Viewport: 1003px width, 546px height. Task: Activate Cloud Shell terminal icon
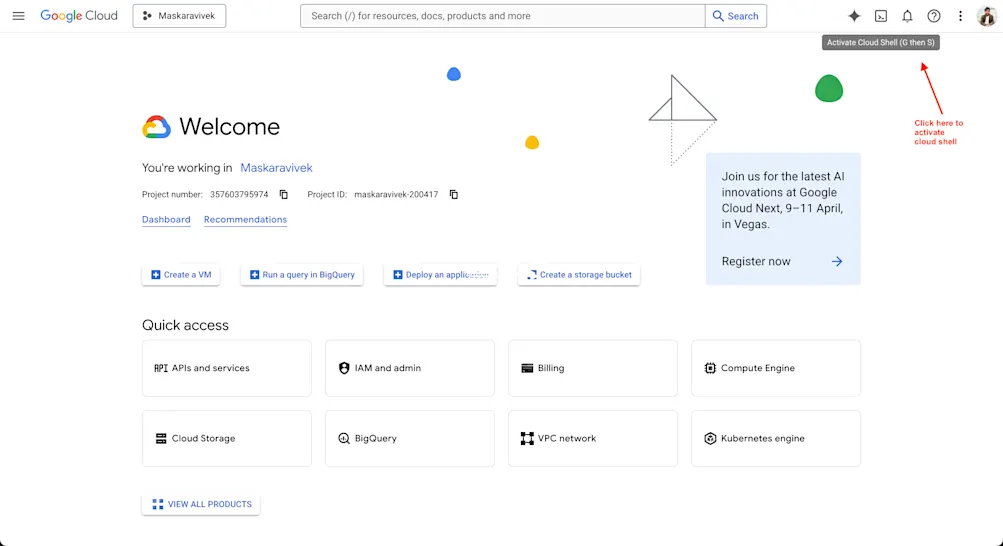click(x=881, y=16)
